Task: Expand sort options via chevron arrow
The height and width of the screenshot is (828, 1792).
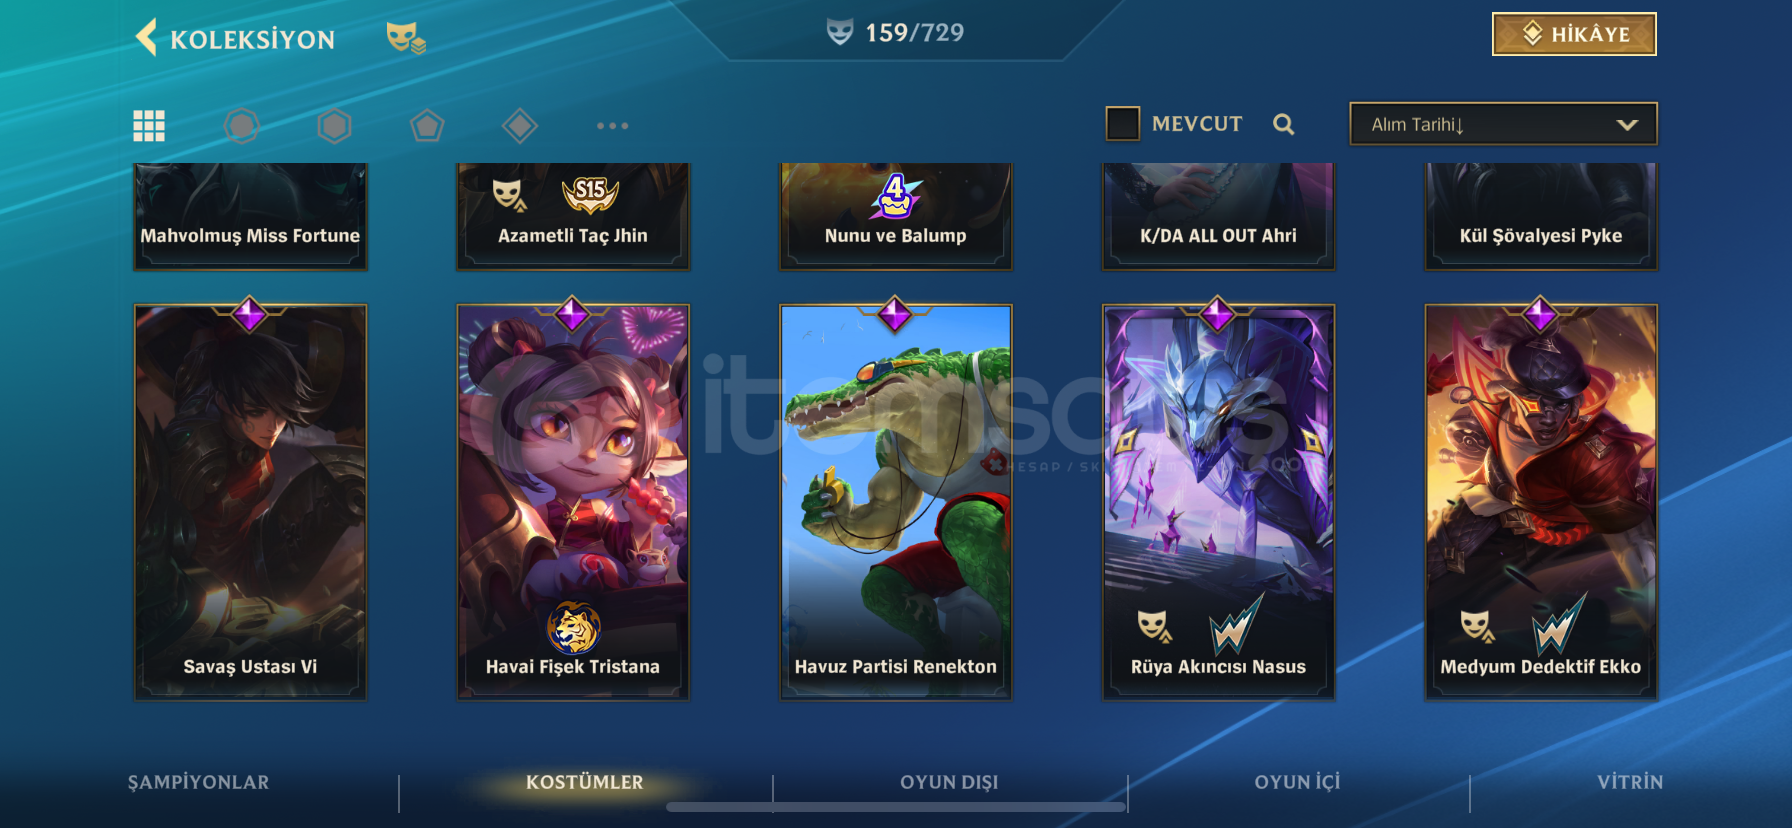Action: pyautogui.click(x=1627, y=125)
